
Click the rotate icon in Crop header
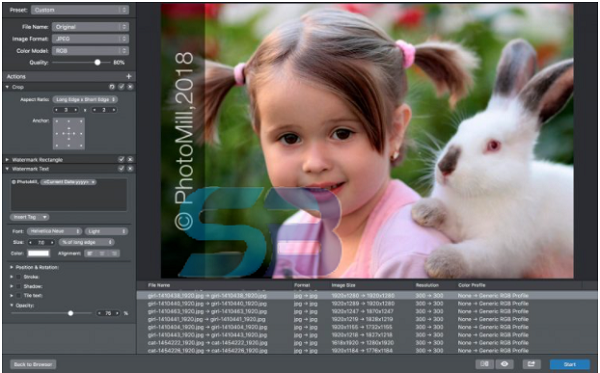tap(112, 87)
